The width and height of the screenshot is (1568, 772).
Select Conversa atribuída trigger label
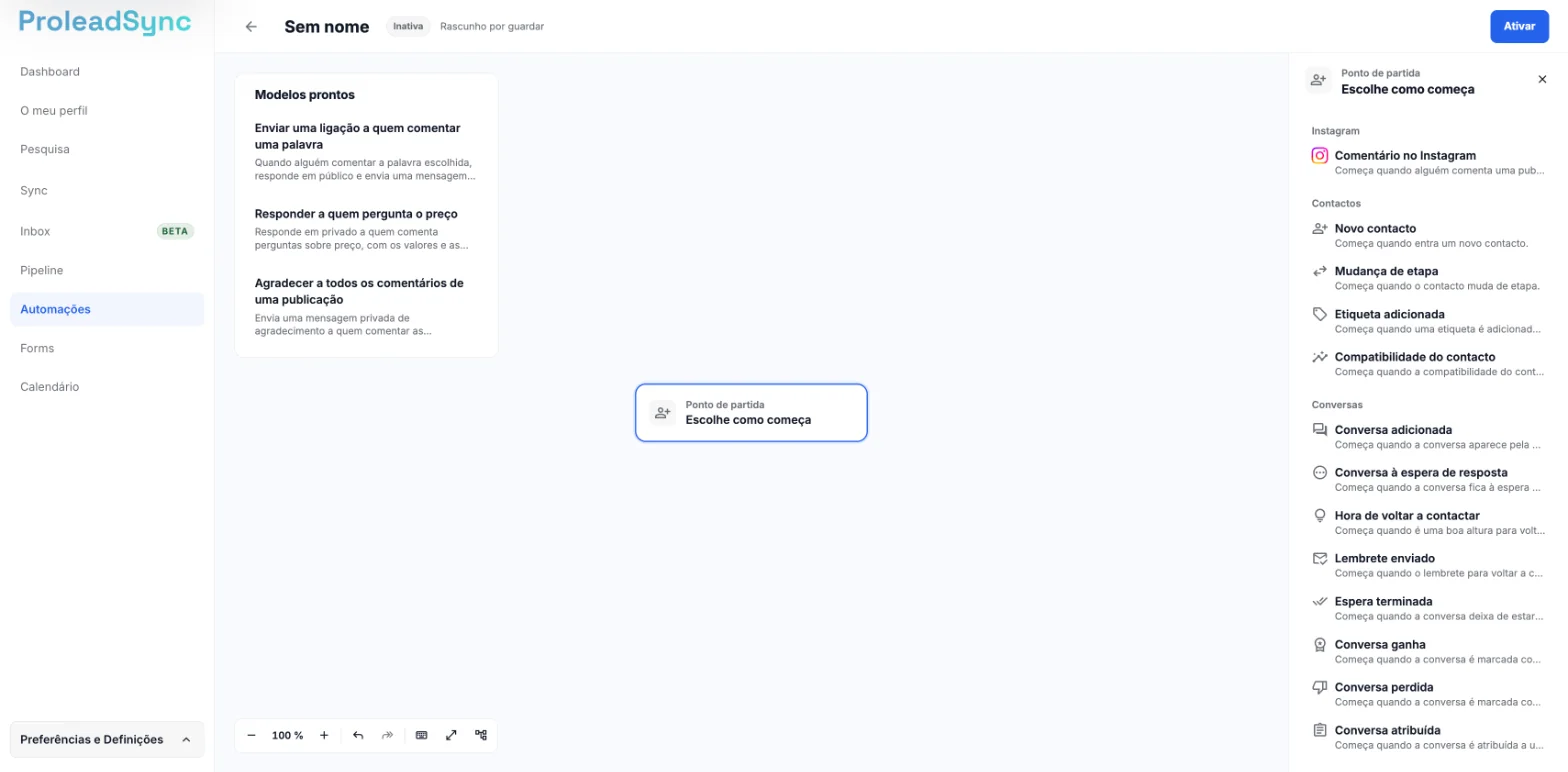[1388, 730]
